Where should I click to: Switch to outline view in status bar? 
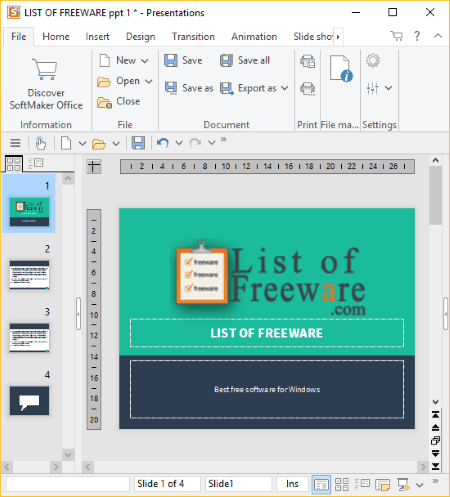pos(362,484)
